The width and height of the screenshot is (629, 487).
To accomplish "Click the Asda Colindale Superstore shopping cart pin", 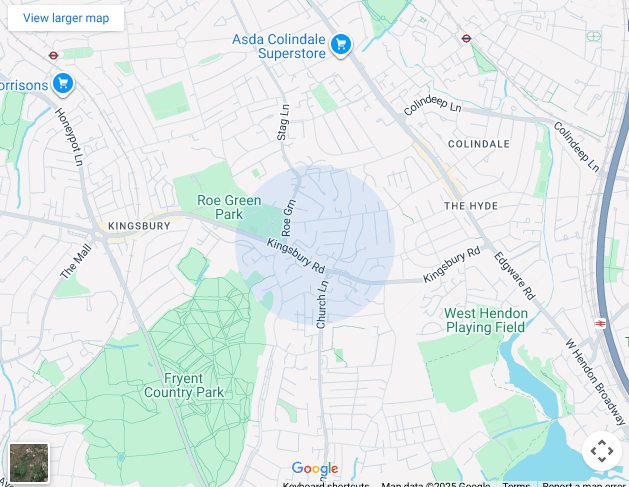I will (x=341, y=45).
